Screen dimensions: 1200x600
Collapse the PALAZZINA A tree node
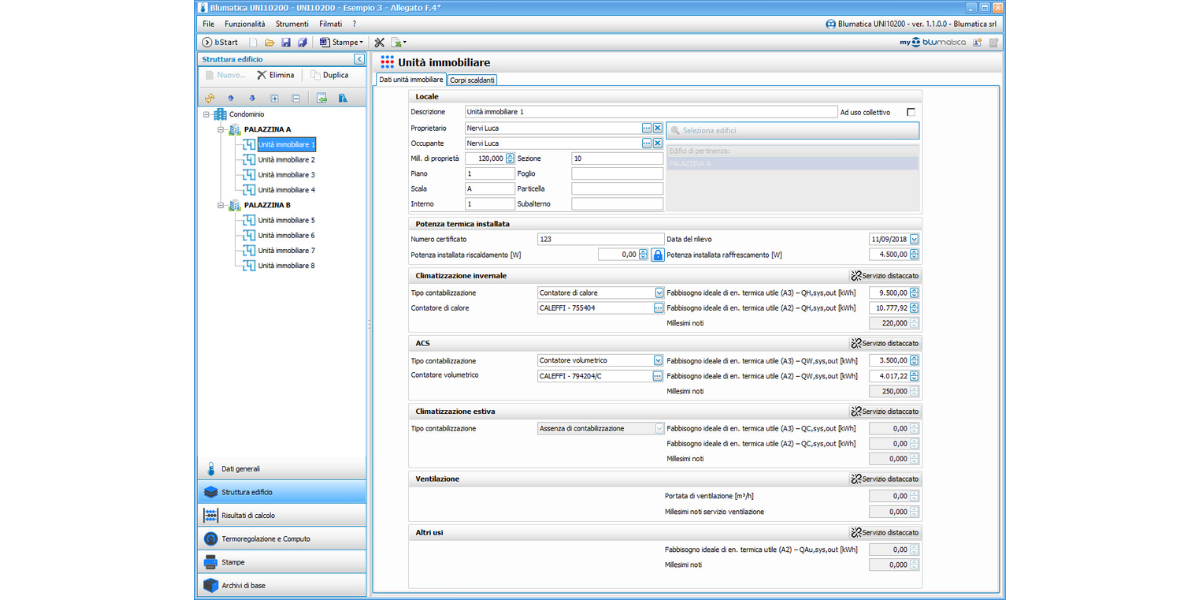coord(220,130)
